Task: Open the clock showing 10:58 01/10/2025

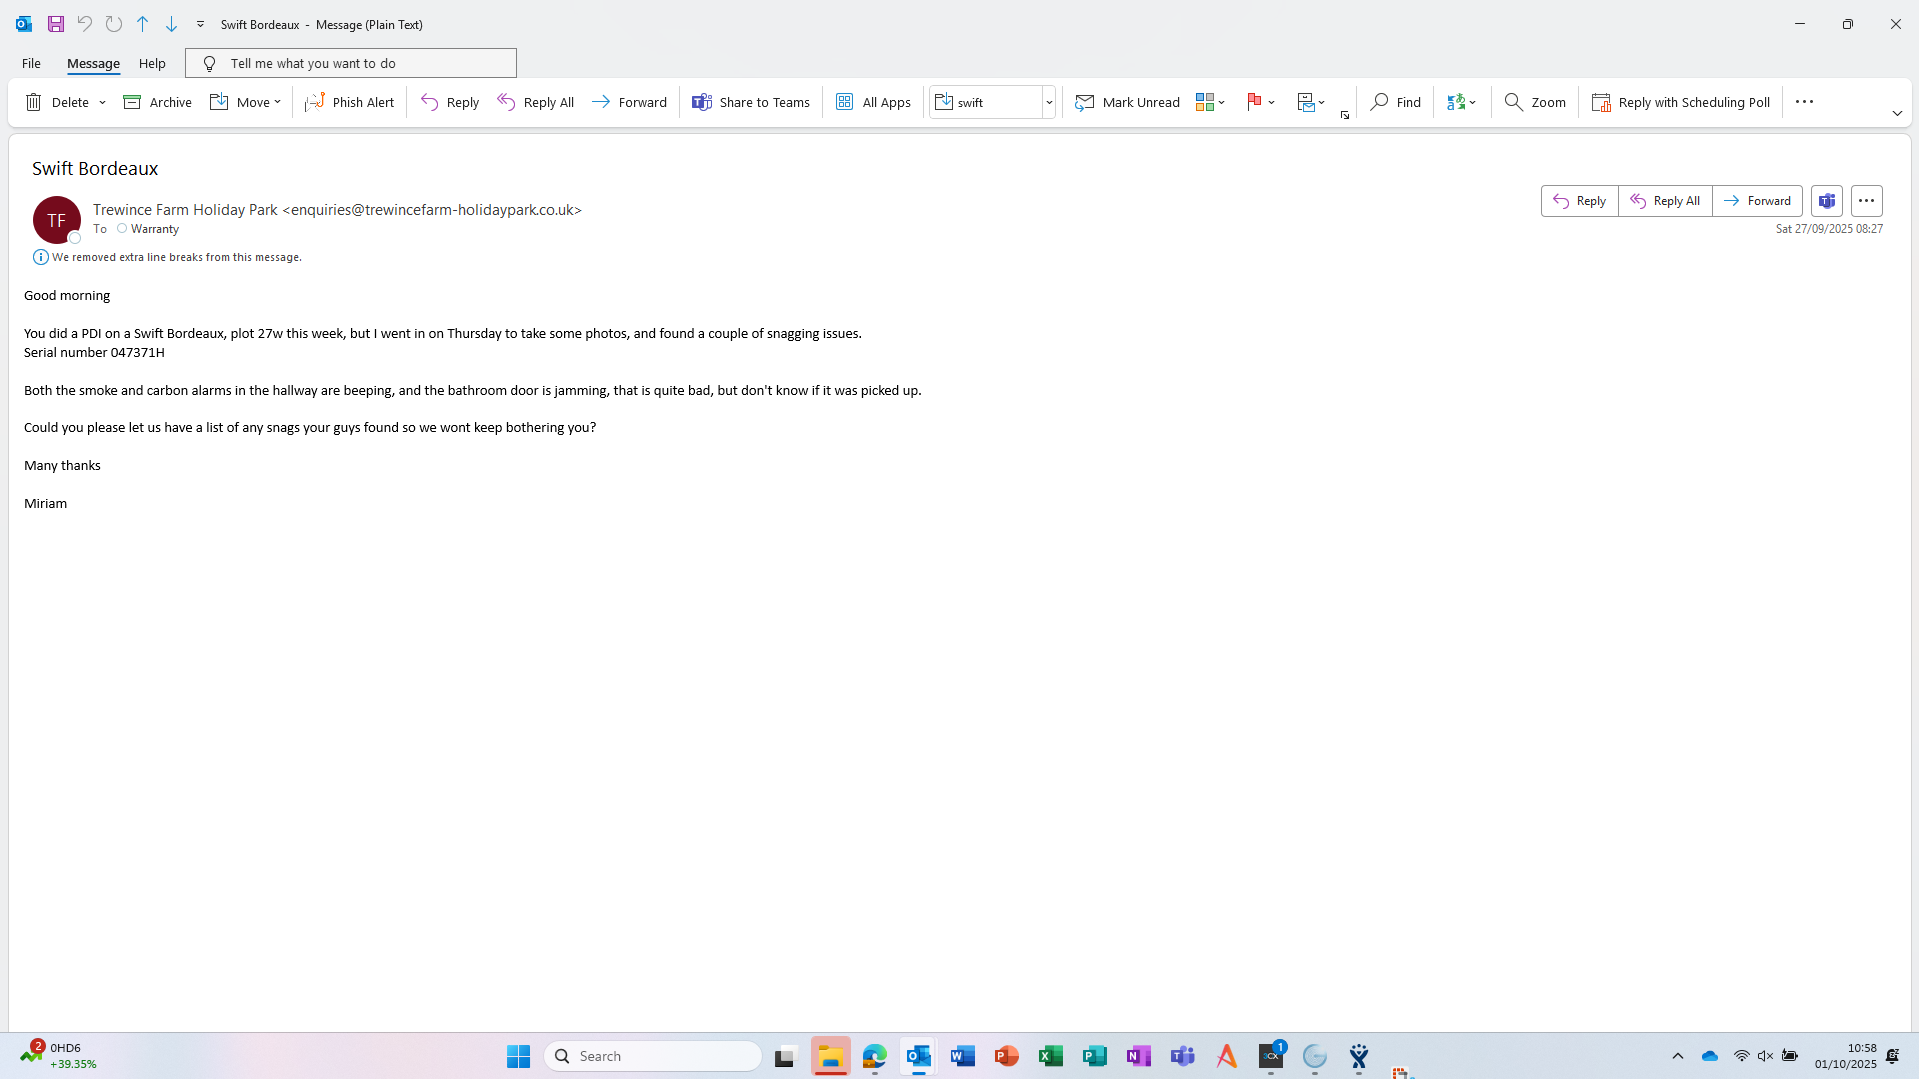Action: click(1846, 1056)
